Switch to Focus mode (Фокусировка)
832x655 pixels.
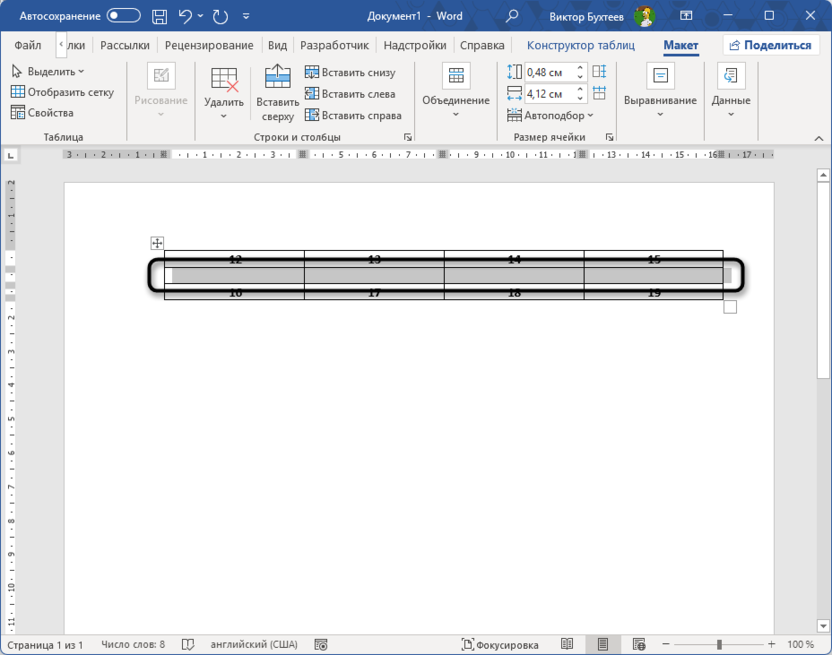499,645
